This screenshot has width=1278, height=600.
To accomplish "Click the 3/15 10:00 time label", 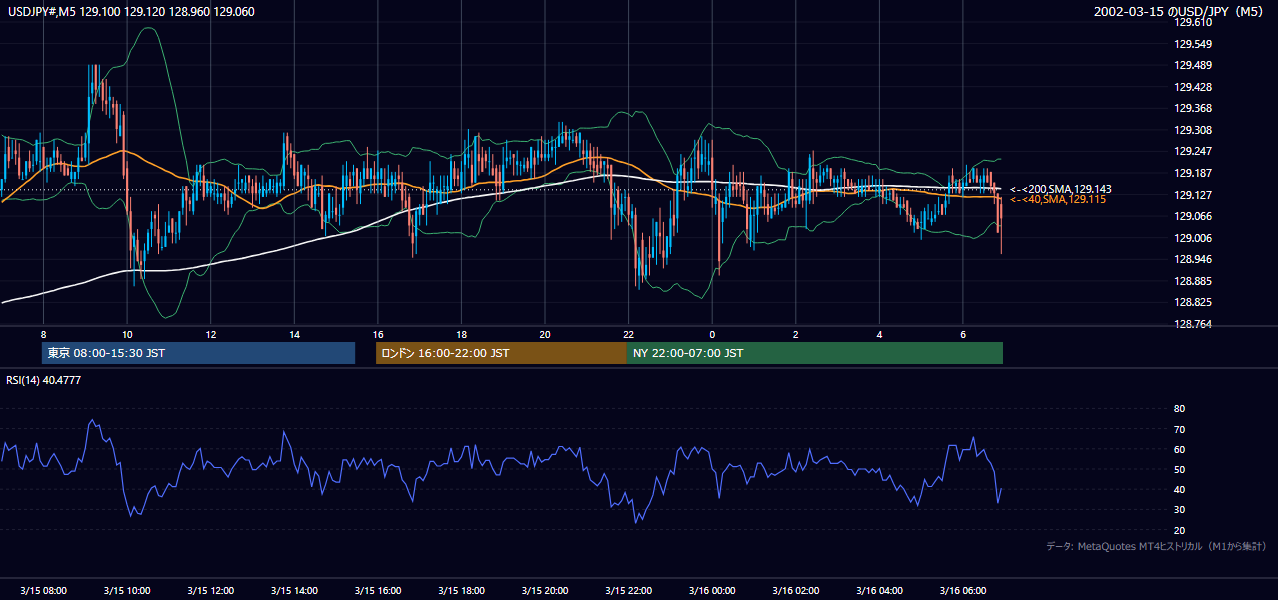I will tap(127, 591).
